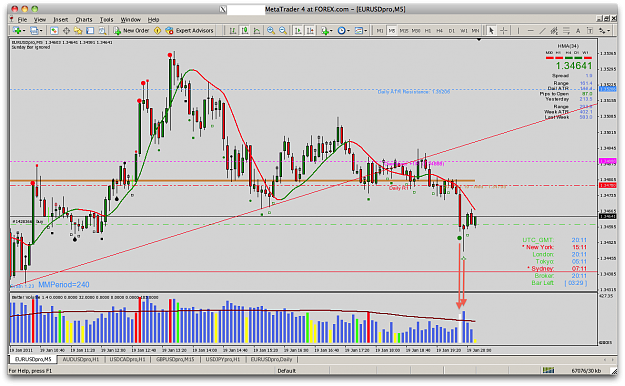
Task: Open the File menu
Action: click(22, 20)
